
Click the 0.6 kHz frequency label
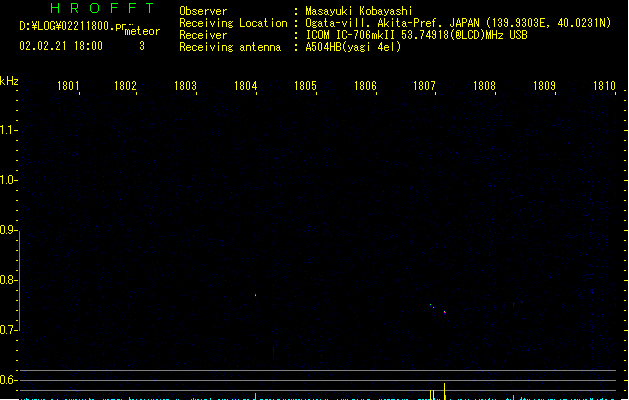pos(8,380)
